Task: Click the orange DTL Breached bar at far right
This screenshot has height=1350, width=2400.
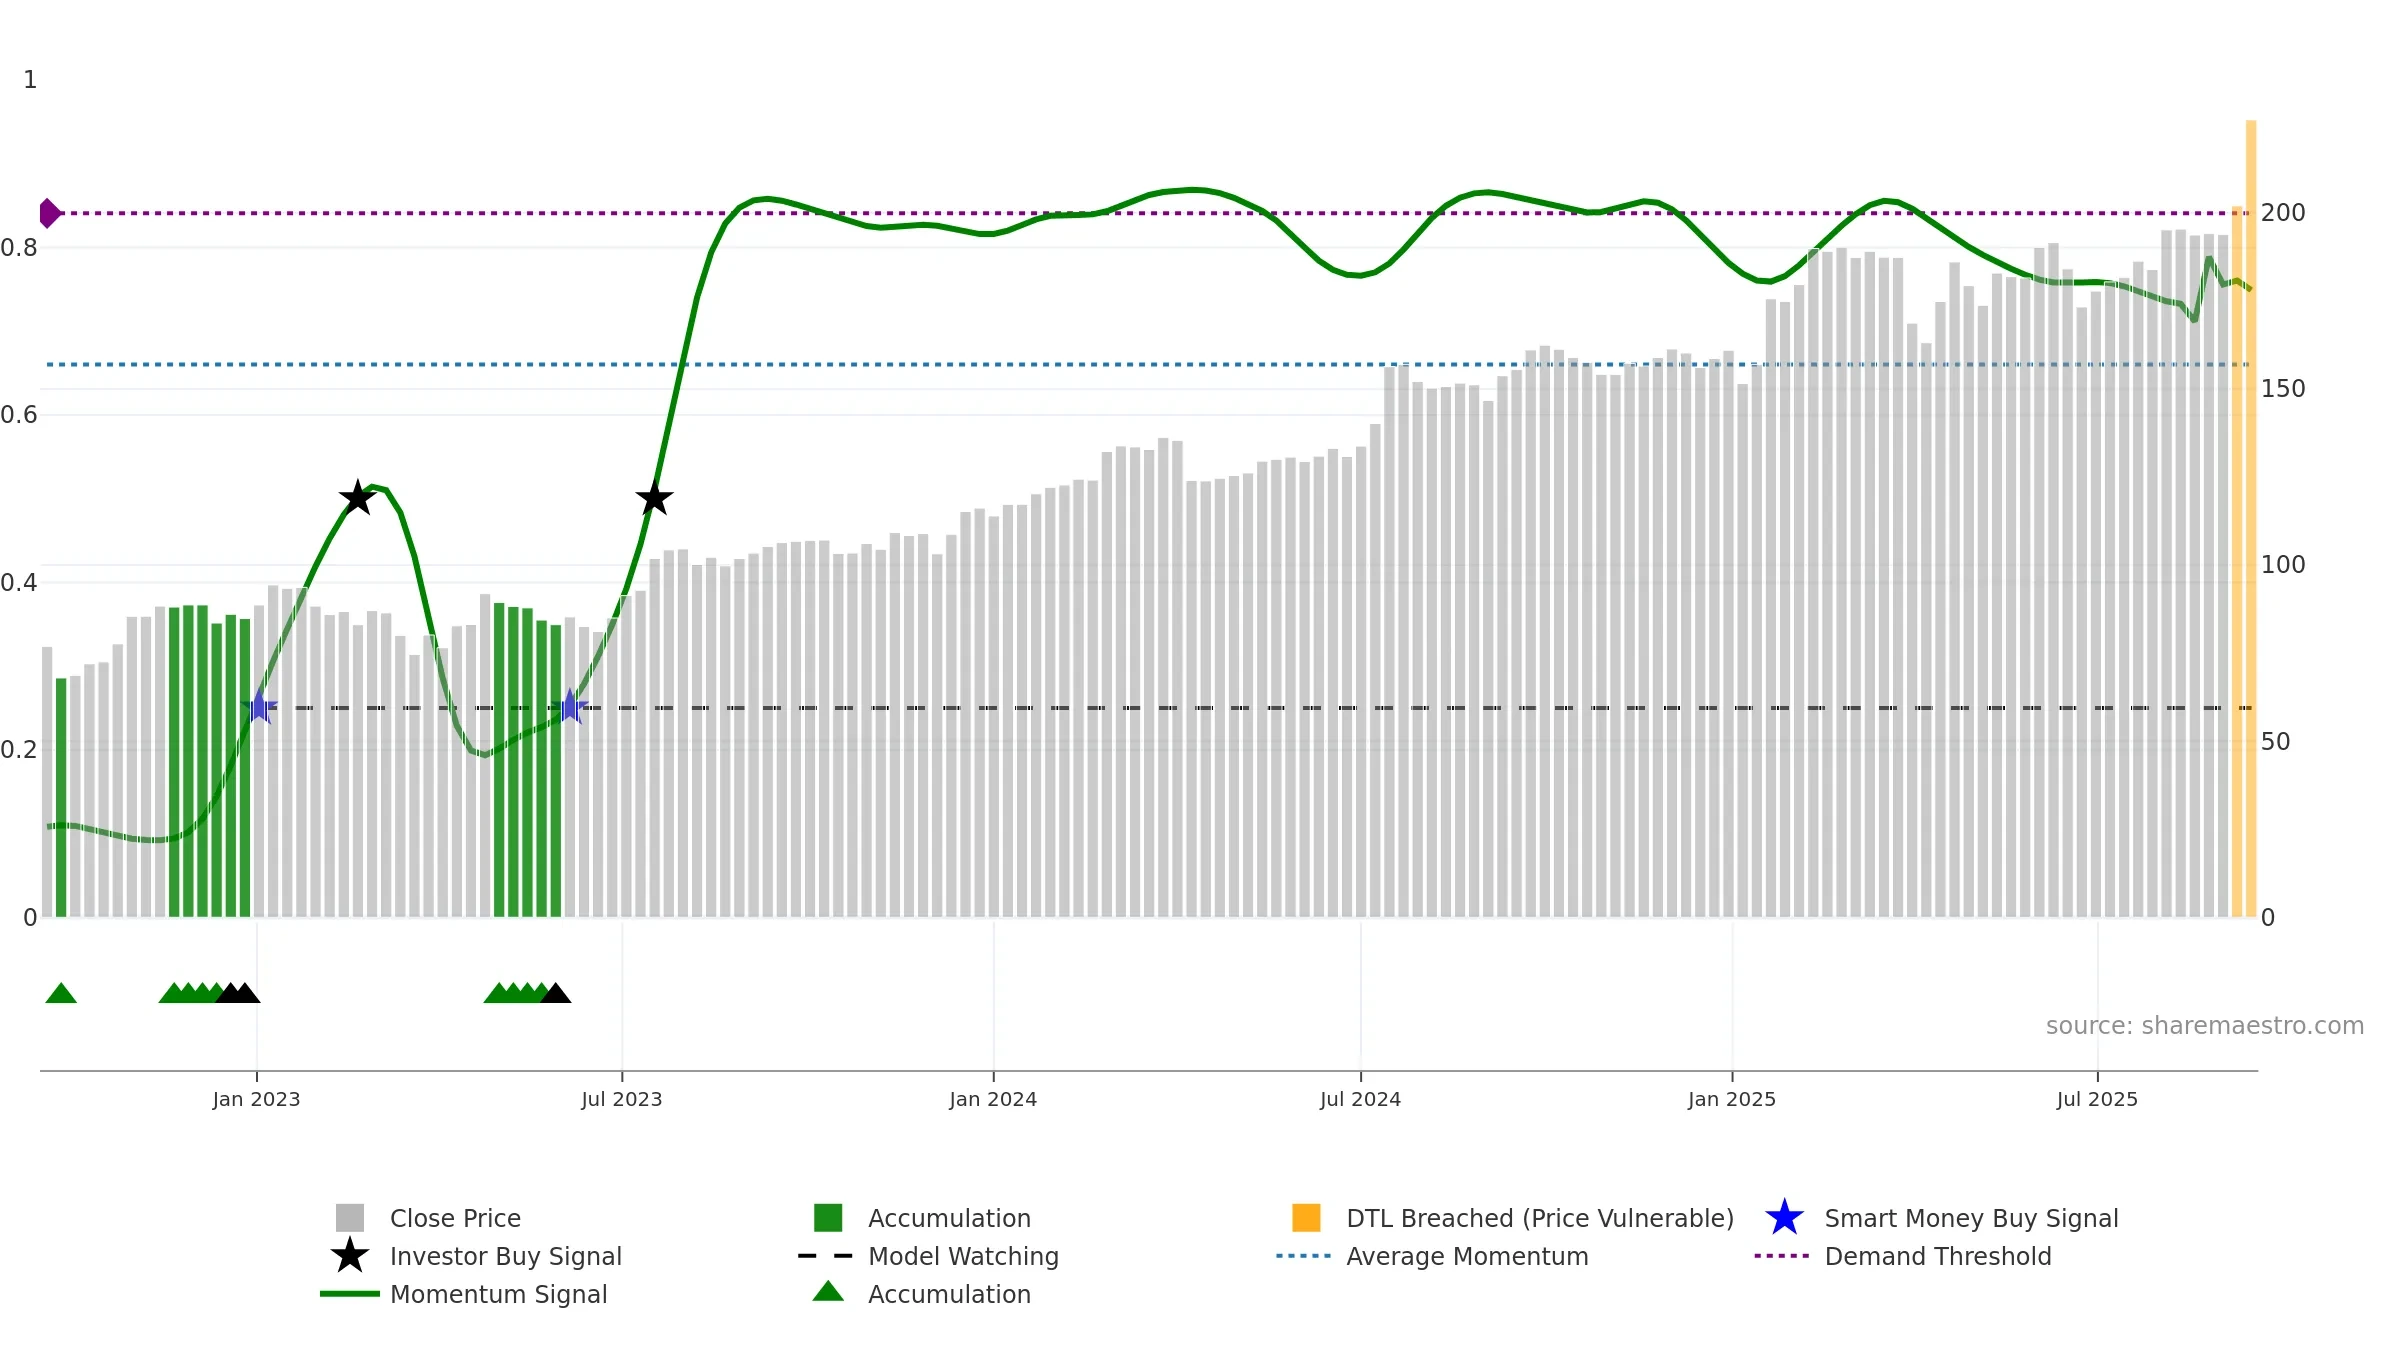Action: coord(2251,518)
